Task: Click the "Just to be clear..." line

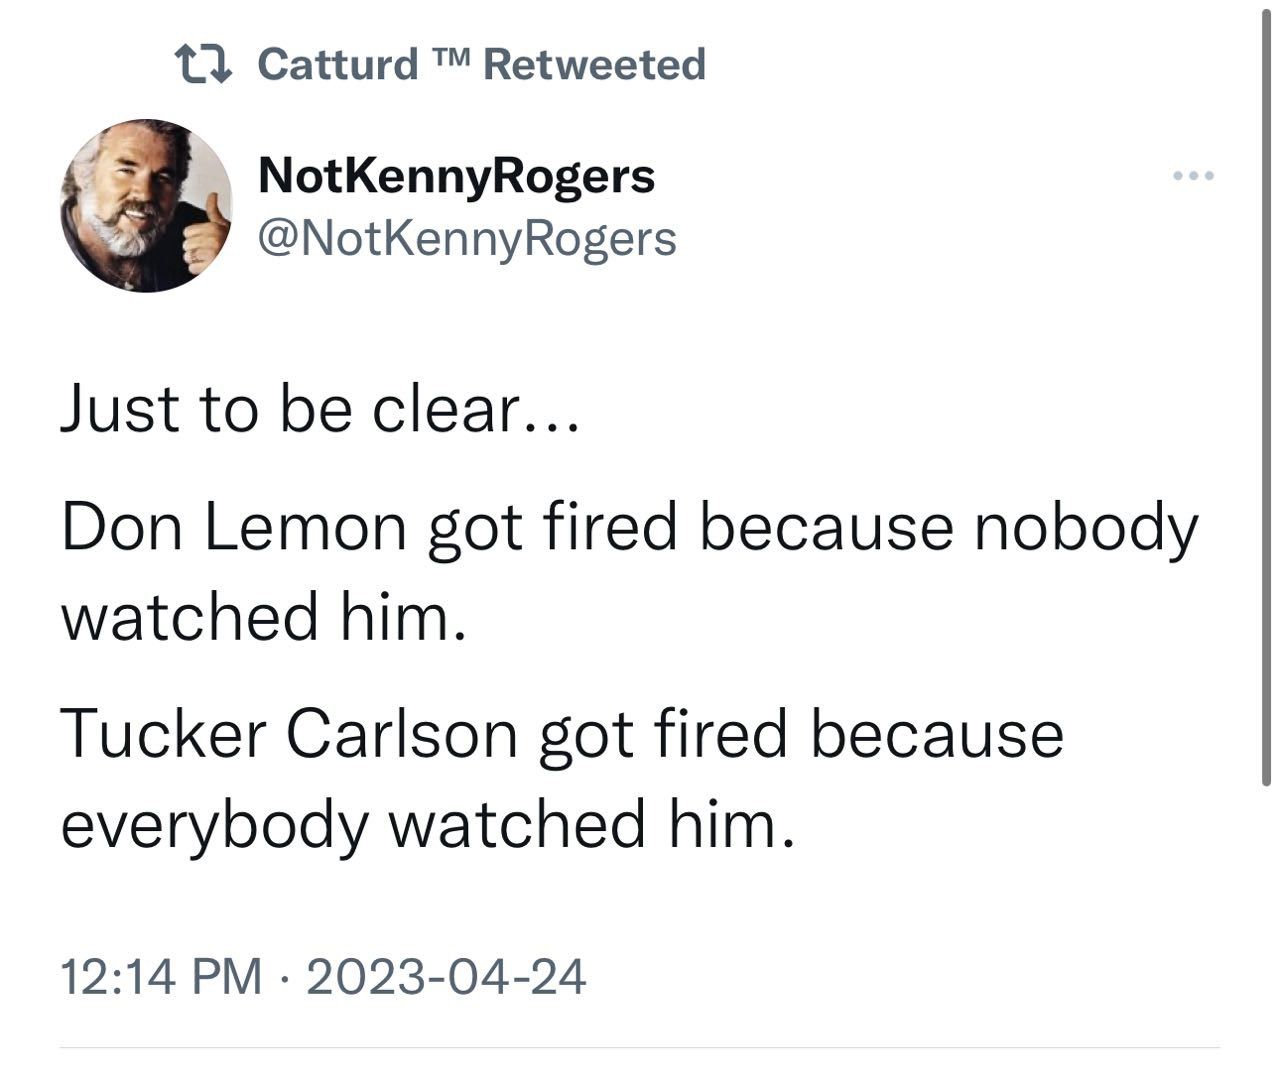Action: pos(320,409)
